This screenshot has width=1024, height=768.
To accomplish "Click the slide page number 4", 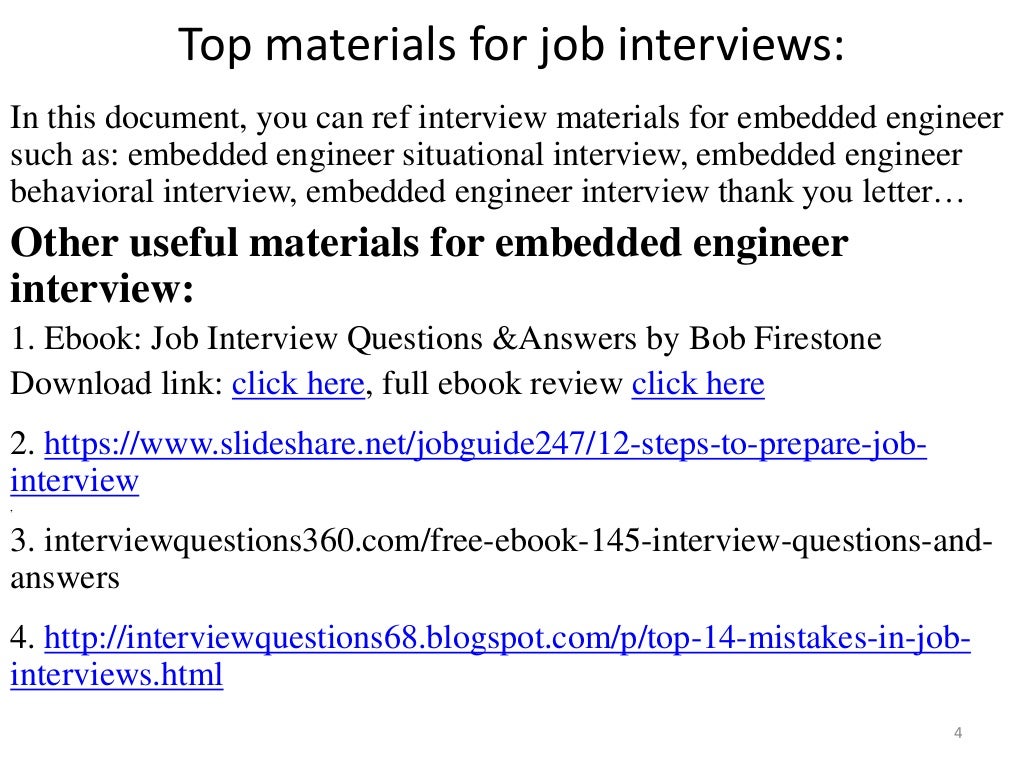I will click(958, 733).
